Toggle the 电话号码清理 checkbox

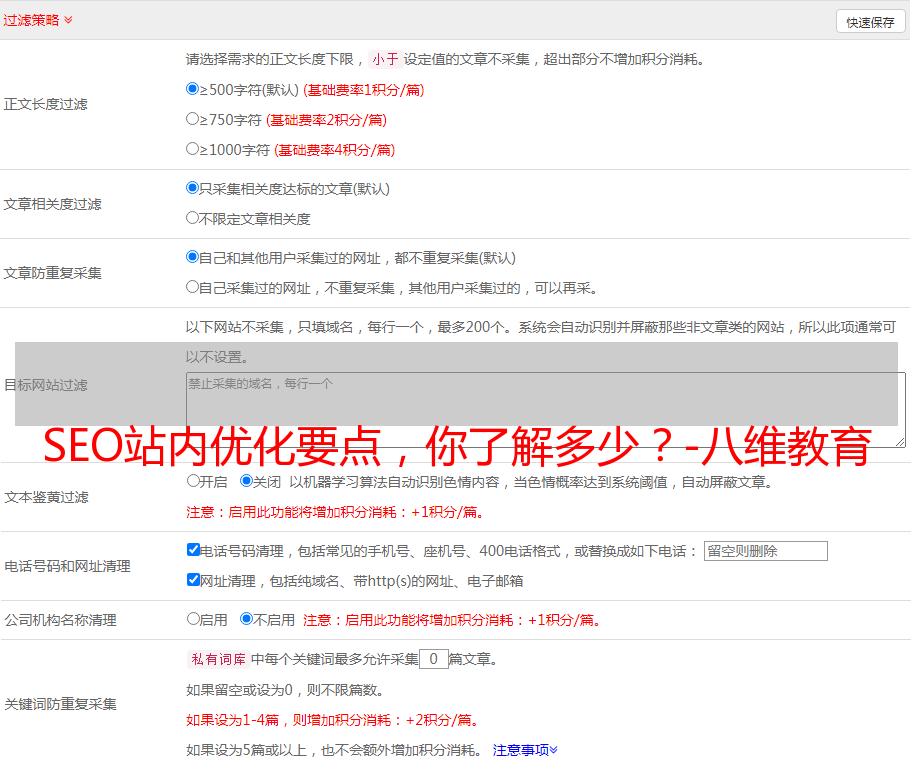(193, 550)
